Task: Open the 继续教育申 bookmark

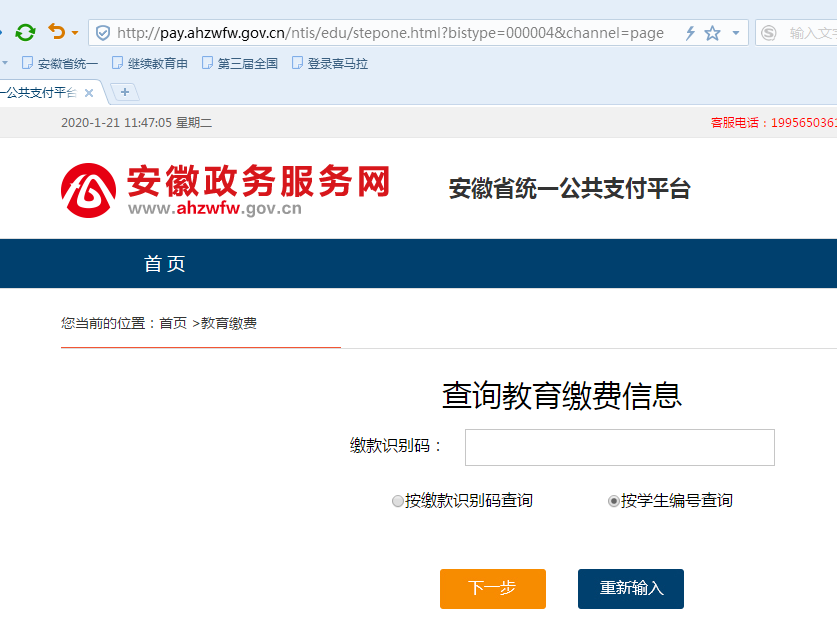Action: (x=149, y=64)
